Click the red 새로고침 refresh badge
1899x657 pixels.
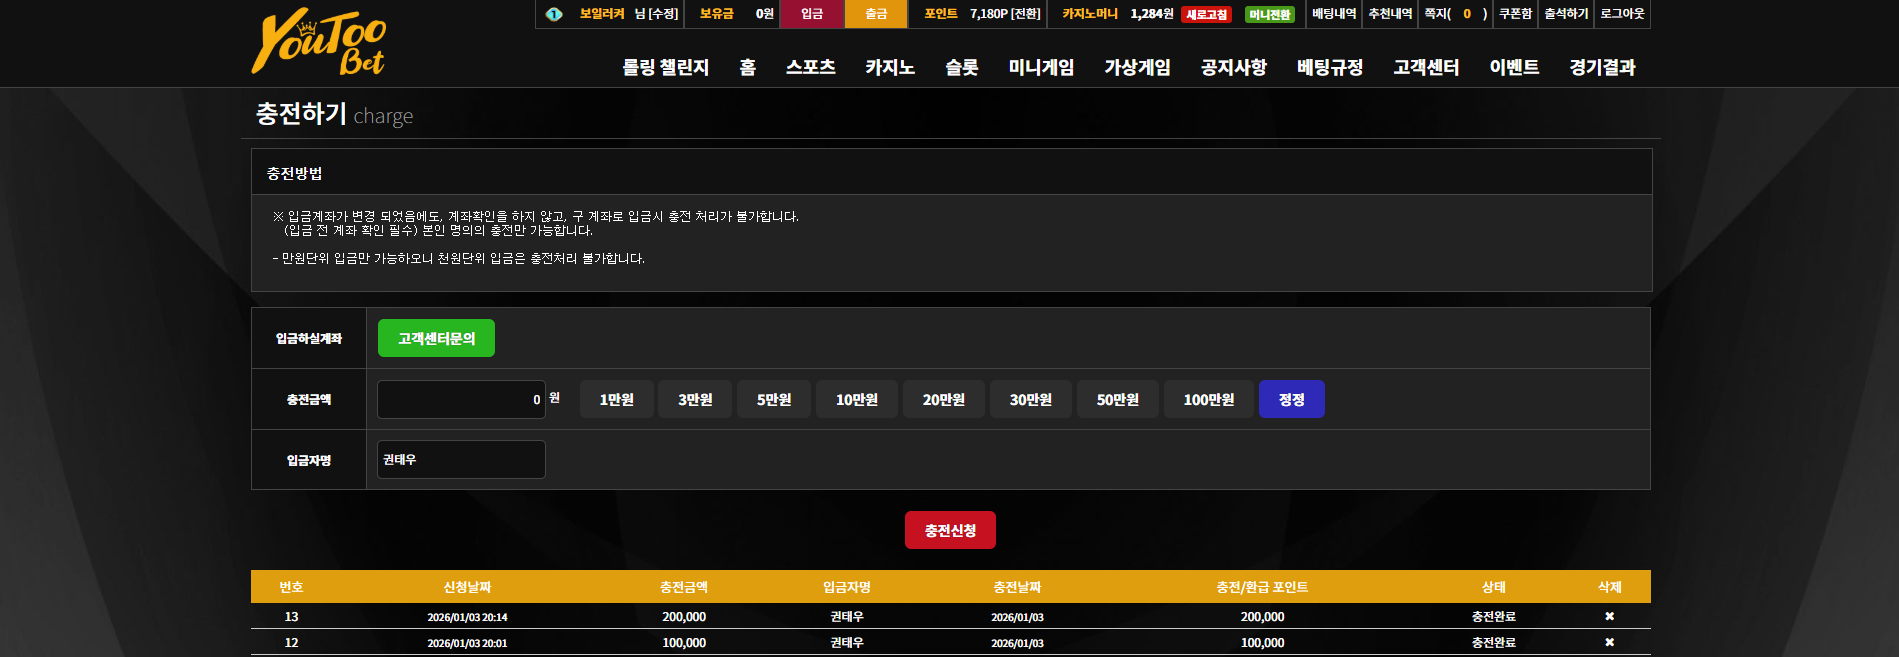[1206, 14]
